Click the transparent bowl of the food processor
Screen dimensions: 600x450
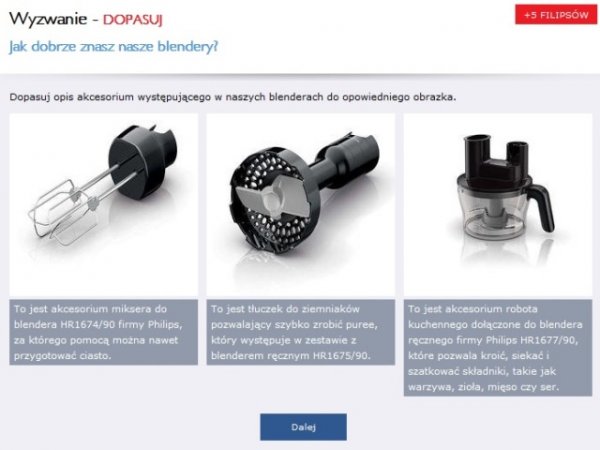point(496,214)
